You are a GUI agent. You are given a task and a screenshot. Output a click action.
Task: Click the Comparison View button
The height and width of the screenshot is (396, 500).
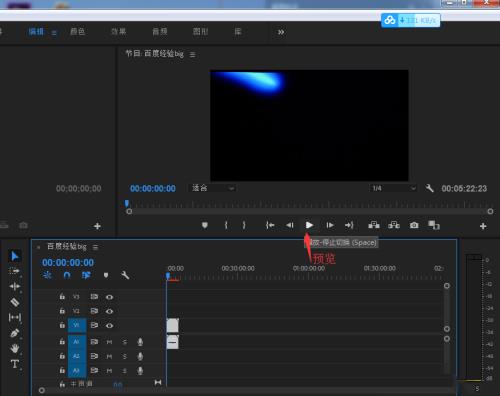[x=434, y=225]
